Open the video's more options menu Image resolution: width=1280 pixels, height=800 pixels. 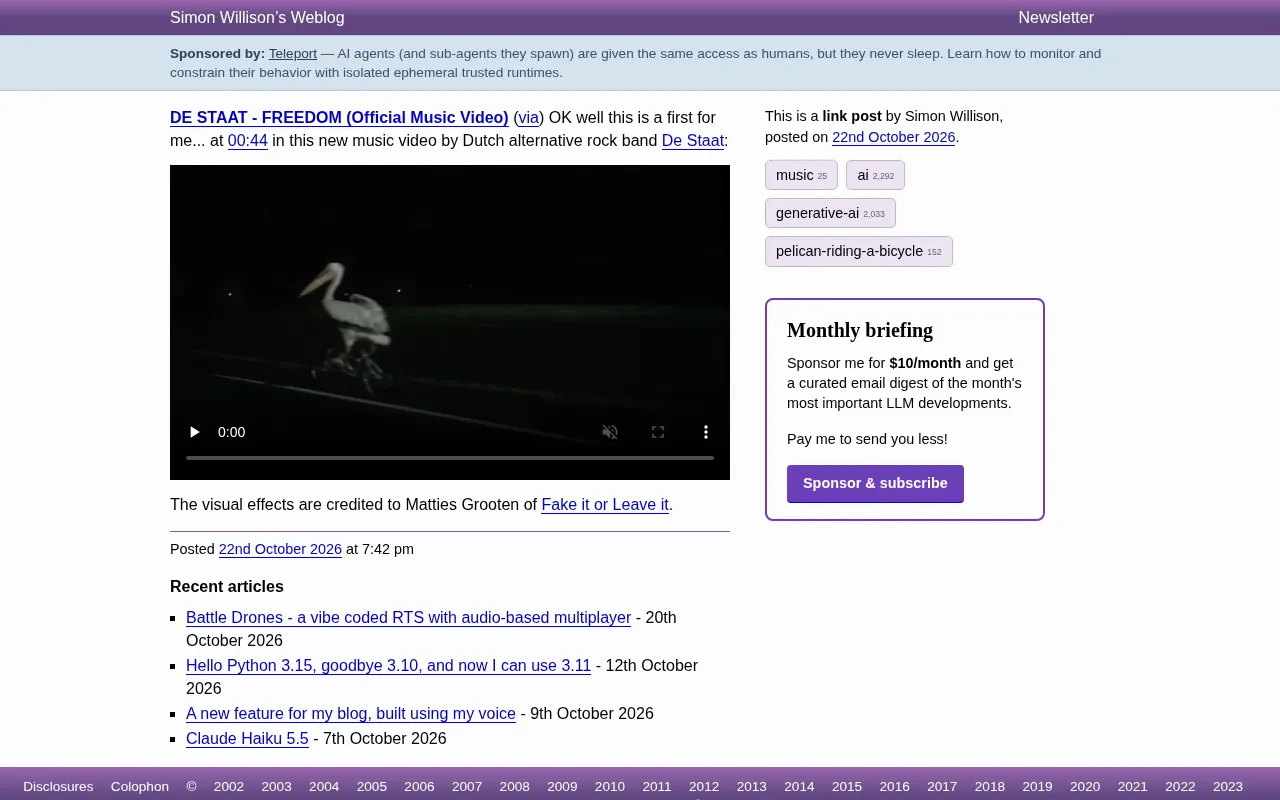[706, 432]
